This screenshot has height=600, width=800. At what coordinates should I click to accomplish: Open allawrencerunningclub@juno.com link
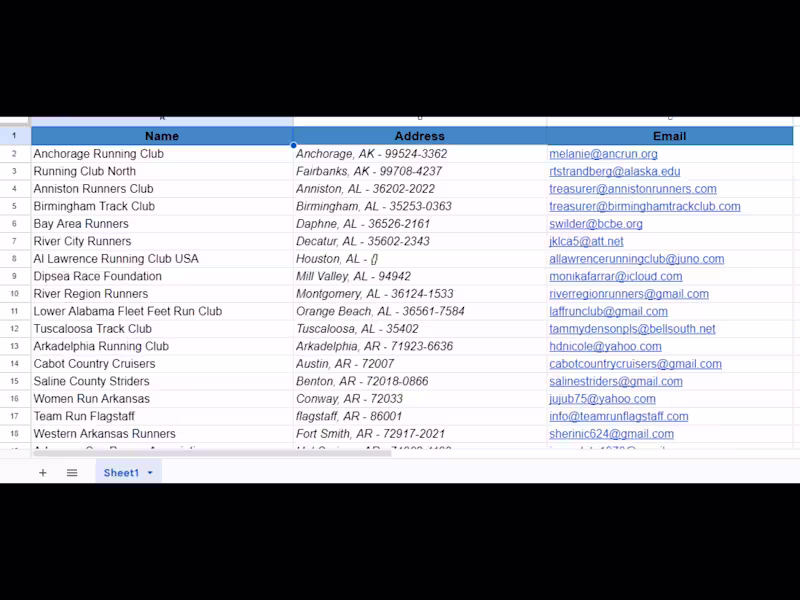click(636, 259)
